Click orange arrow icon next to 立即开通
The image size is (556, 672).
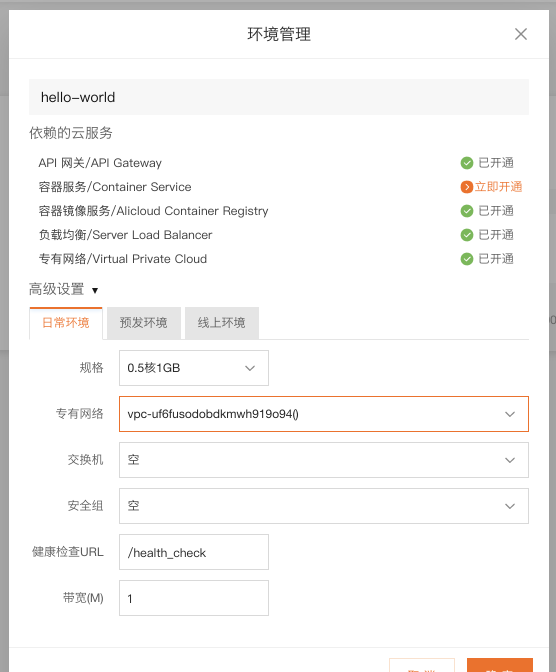click(x=466, y=187)
